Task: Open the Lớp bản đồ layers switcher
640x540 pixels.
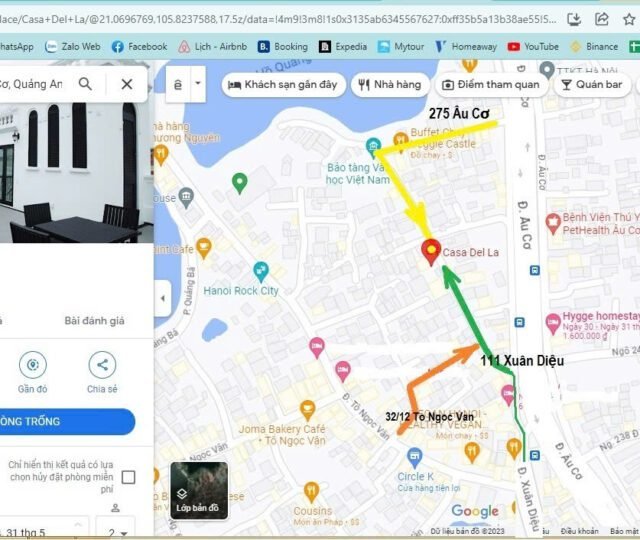Action: [197, 491]
